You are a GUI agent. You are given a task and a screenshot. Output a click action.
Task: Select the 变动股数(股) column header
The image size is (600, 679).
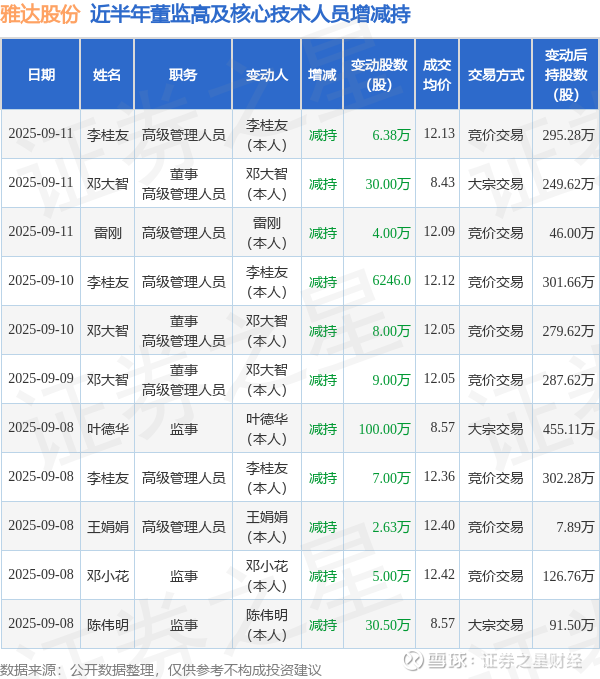pos(379,74)
